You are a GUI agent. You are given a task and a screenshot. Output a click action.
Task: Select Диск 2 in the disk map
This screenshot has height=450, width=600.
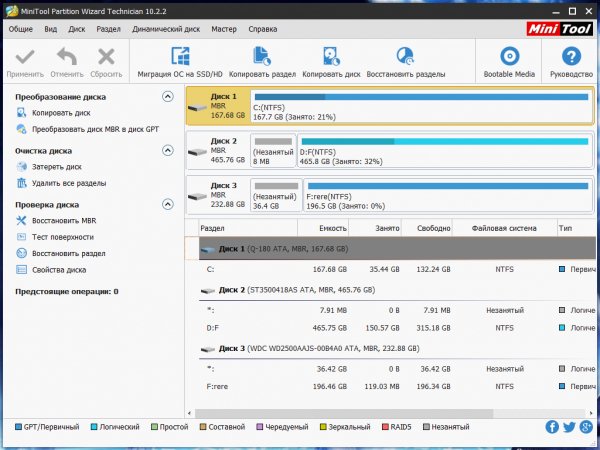(x=218, y=150)
